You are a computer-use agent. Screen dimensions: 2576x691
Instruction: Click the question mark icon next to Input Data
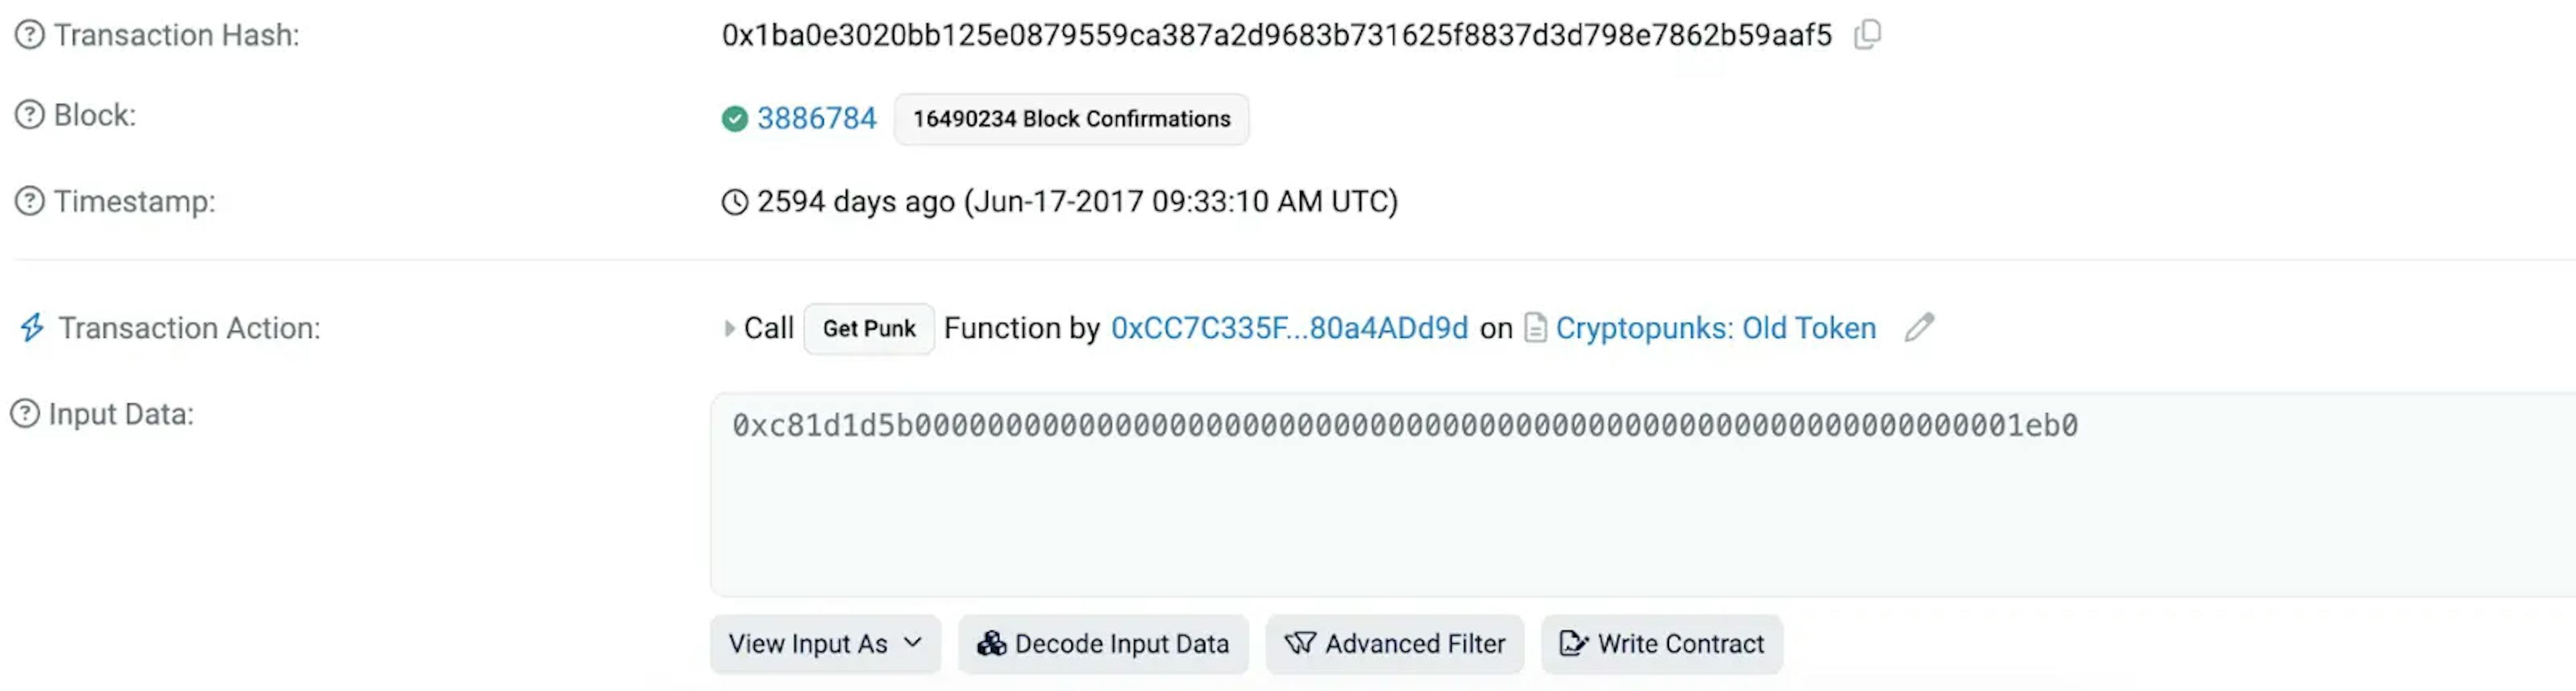tap(25, 414)
